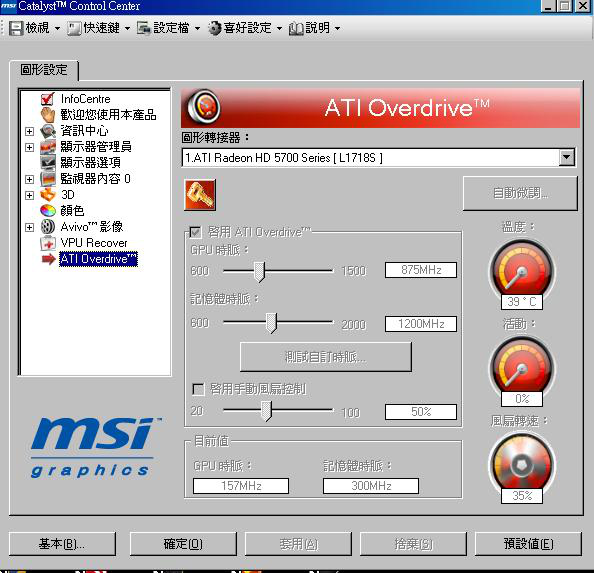Open the 快速鍵 menu dropdown arrow

pos(127,28)
